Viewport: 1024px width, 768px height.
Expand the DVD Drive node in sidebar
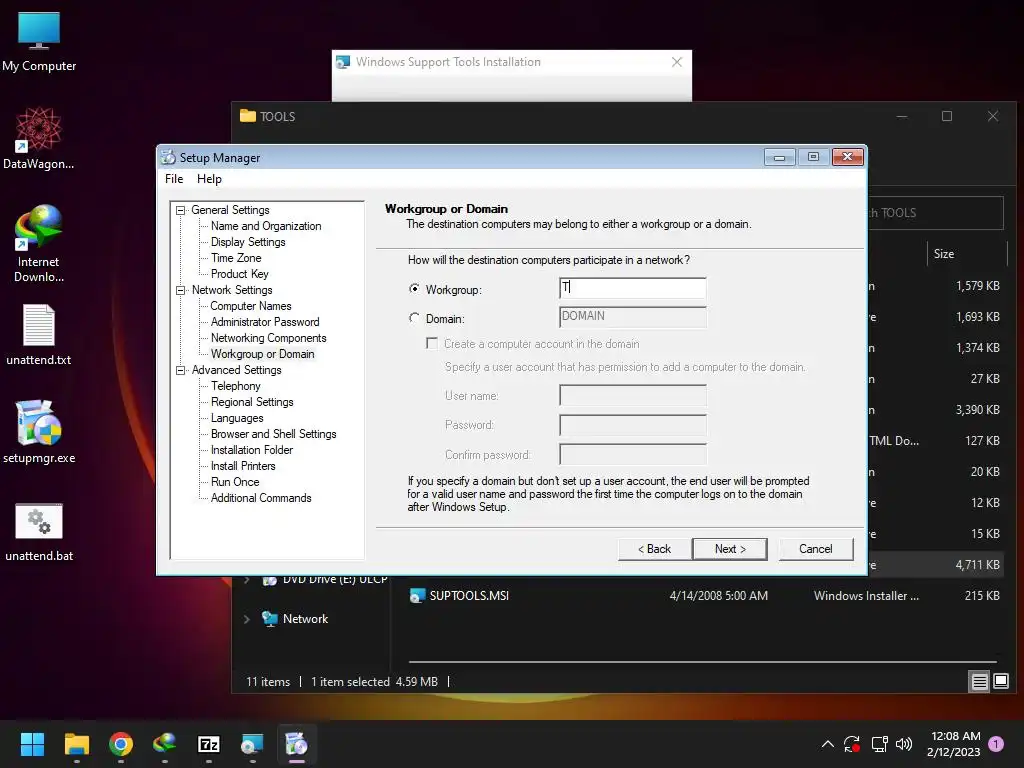tap(247, 579)
